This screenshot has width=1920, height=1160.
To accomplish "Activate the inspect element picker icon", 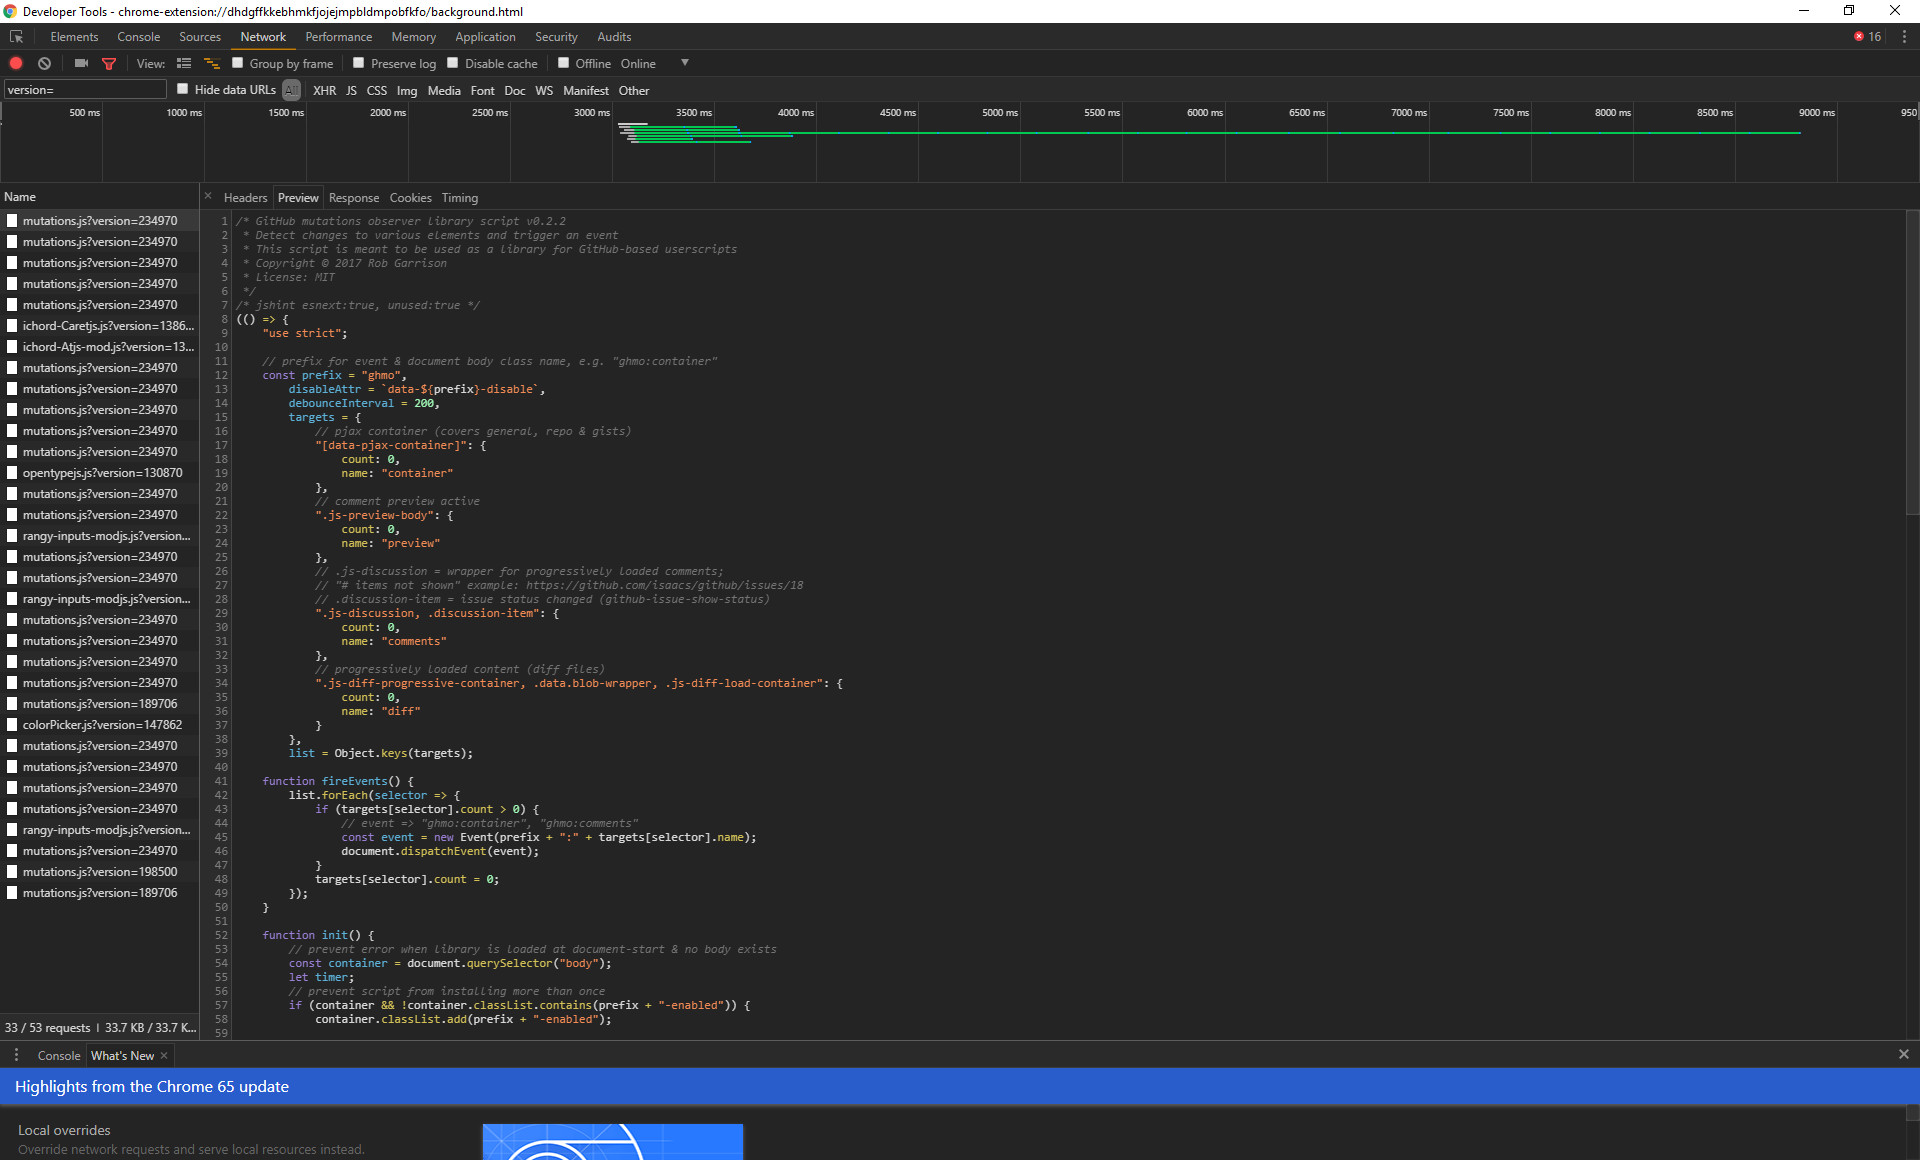I will click(16, 37).
